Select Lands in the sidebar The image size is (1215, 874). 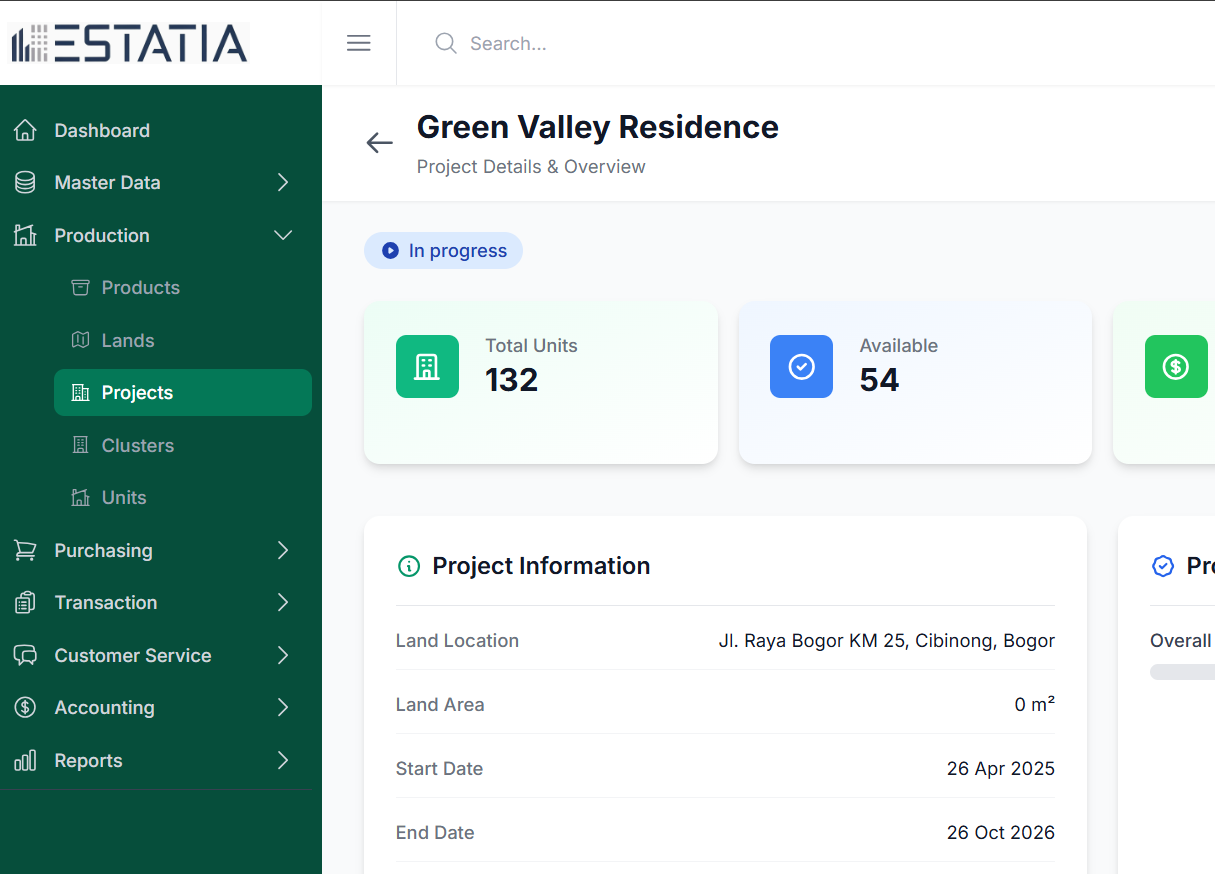(127, 341)
